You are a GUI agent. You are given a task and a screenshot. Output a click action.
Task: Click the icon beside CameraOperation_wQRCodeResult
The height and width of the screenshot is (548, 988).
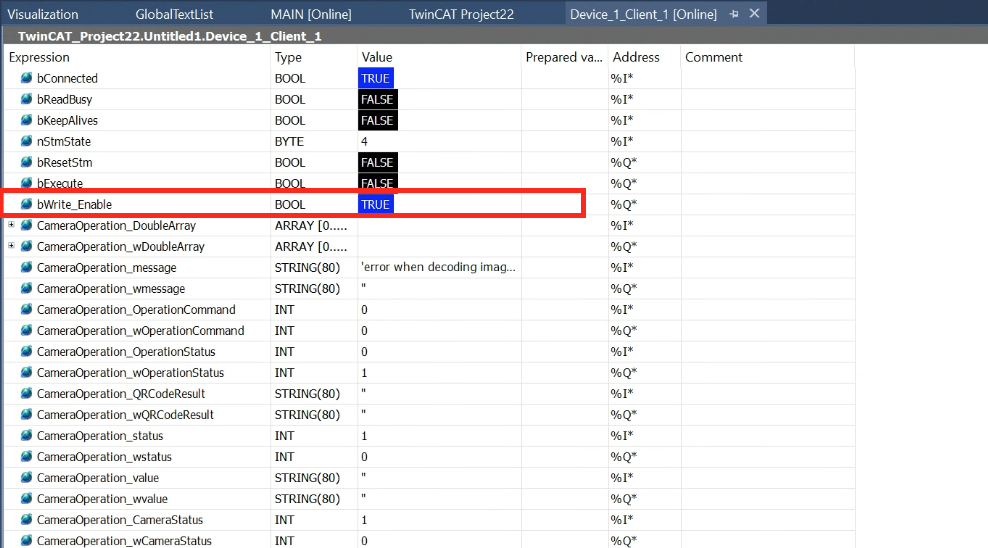26,414
